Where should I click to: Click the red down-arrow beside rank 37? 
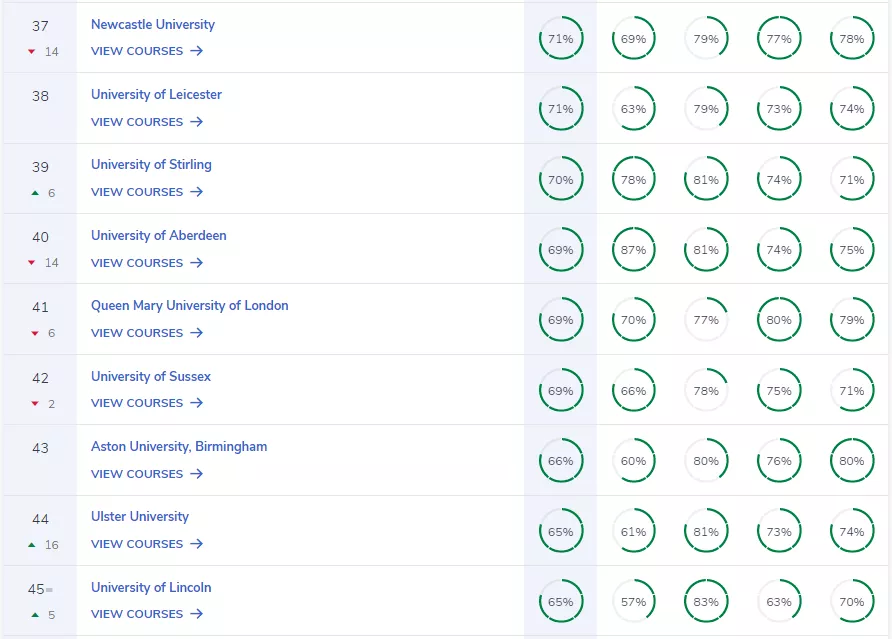(32, 50)
